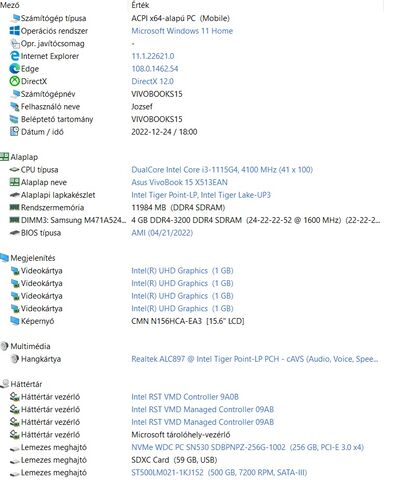
Task: Click the Képernyő monitor icon
Action: pyautogui.click(x=15, y=321)
